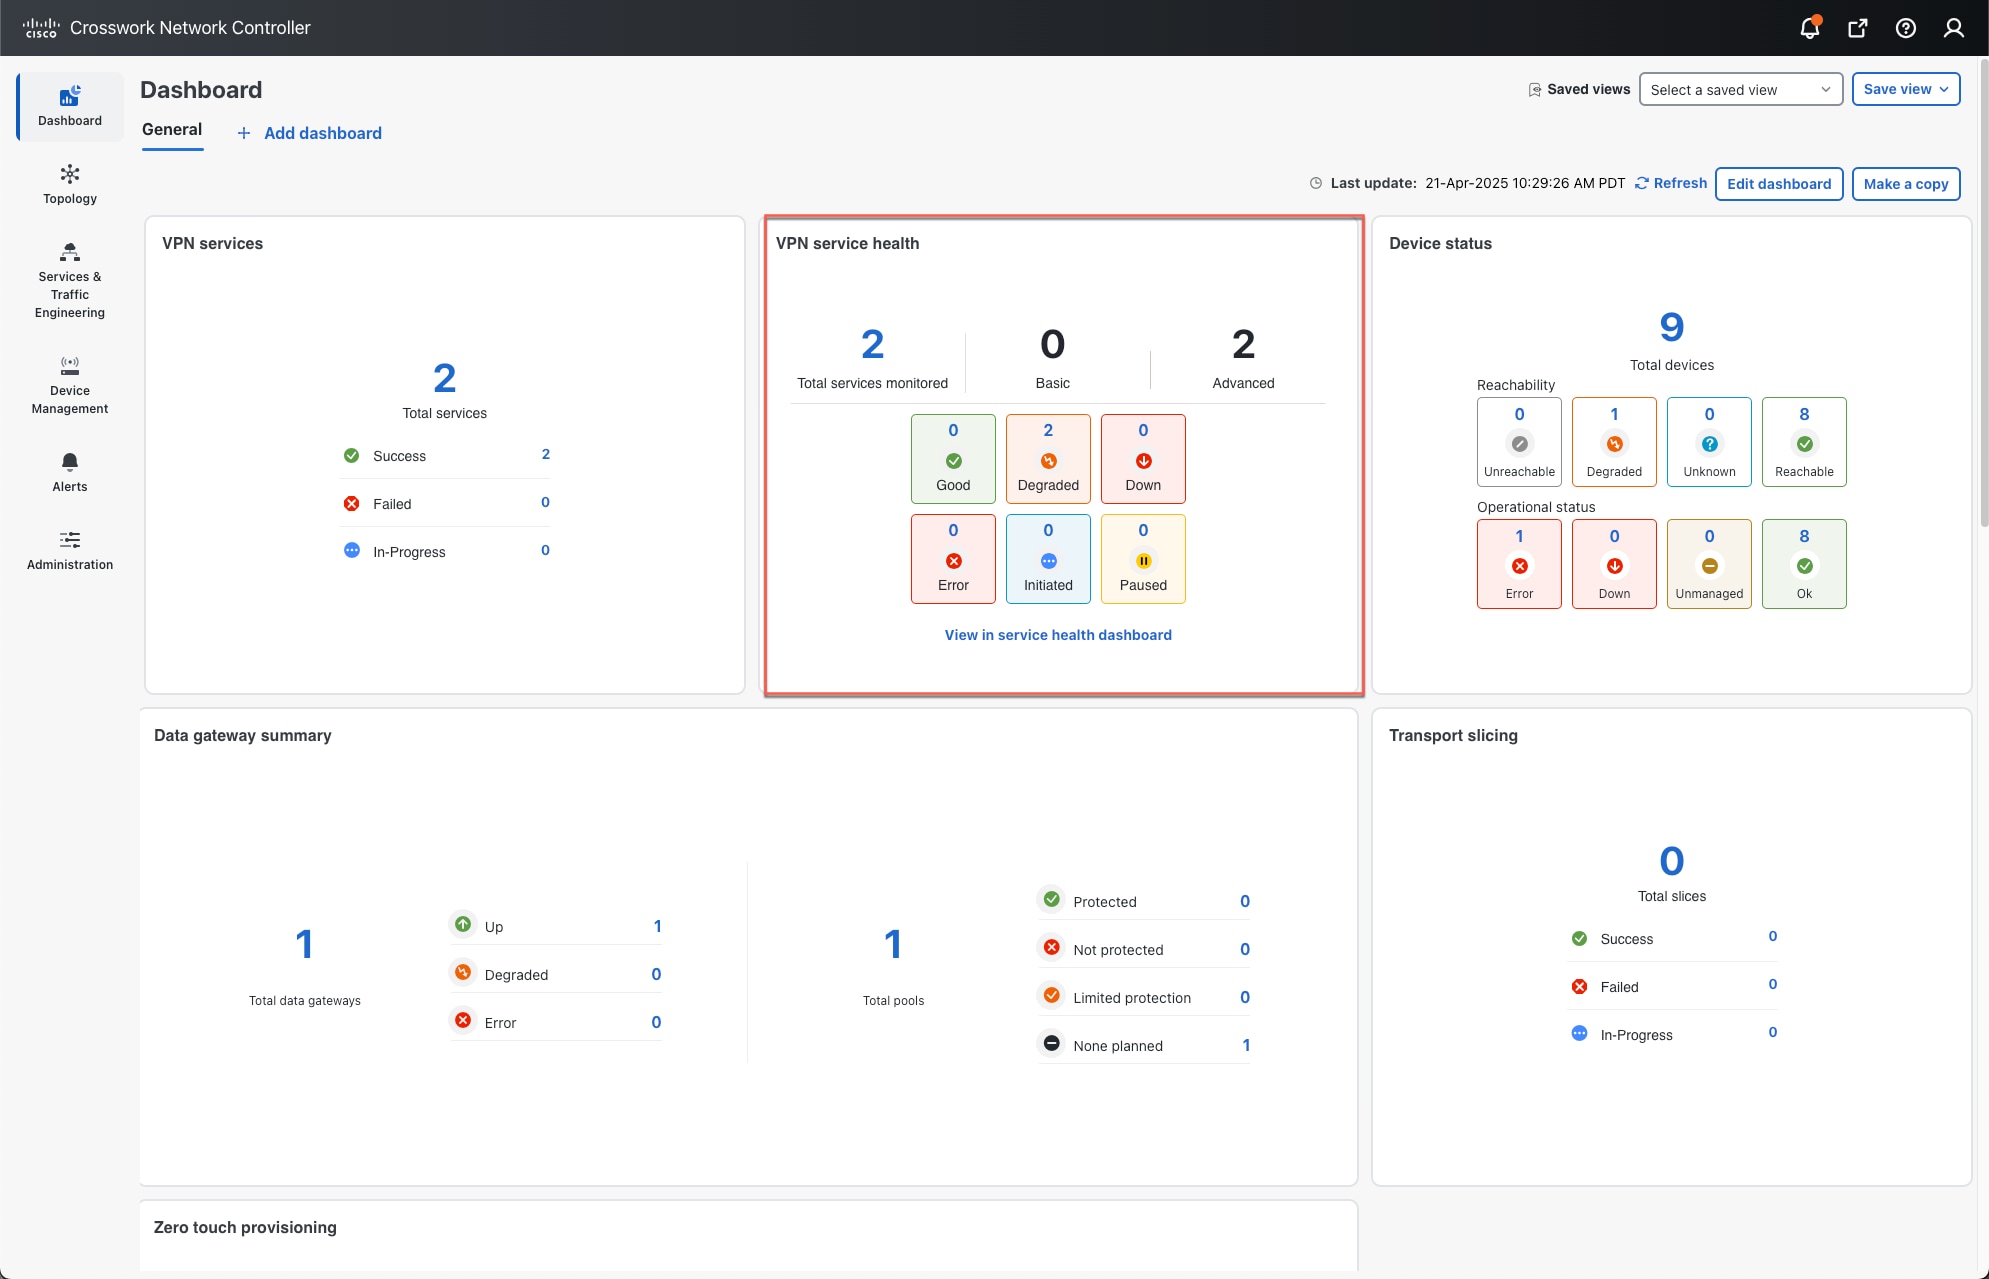Open the notifications bell icon
The height and width of the screenshot is (1279, 1989).
(1809, 28)
